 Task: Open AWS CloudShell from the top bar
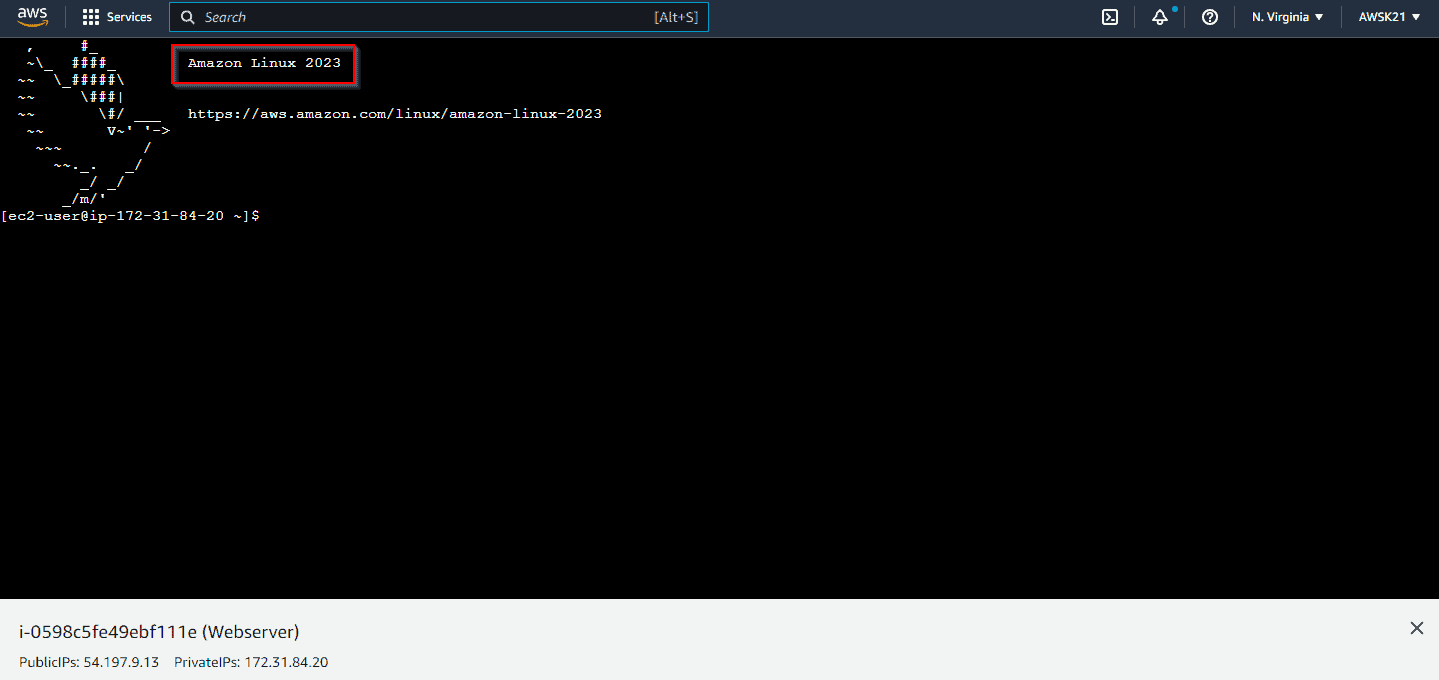(x=1109, y=17)
